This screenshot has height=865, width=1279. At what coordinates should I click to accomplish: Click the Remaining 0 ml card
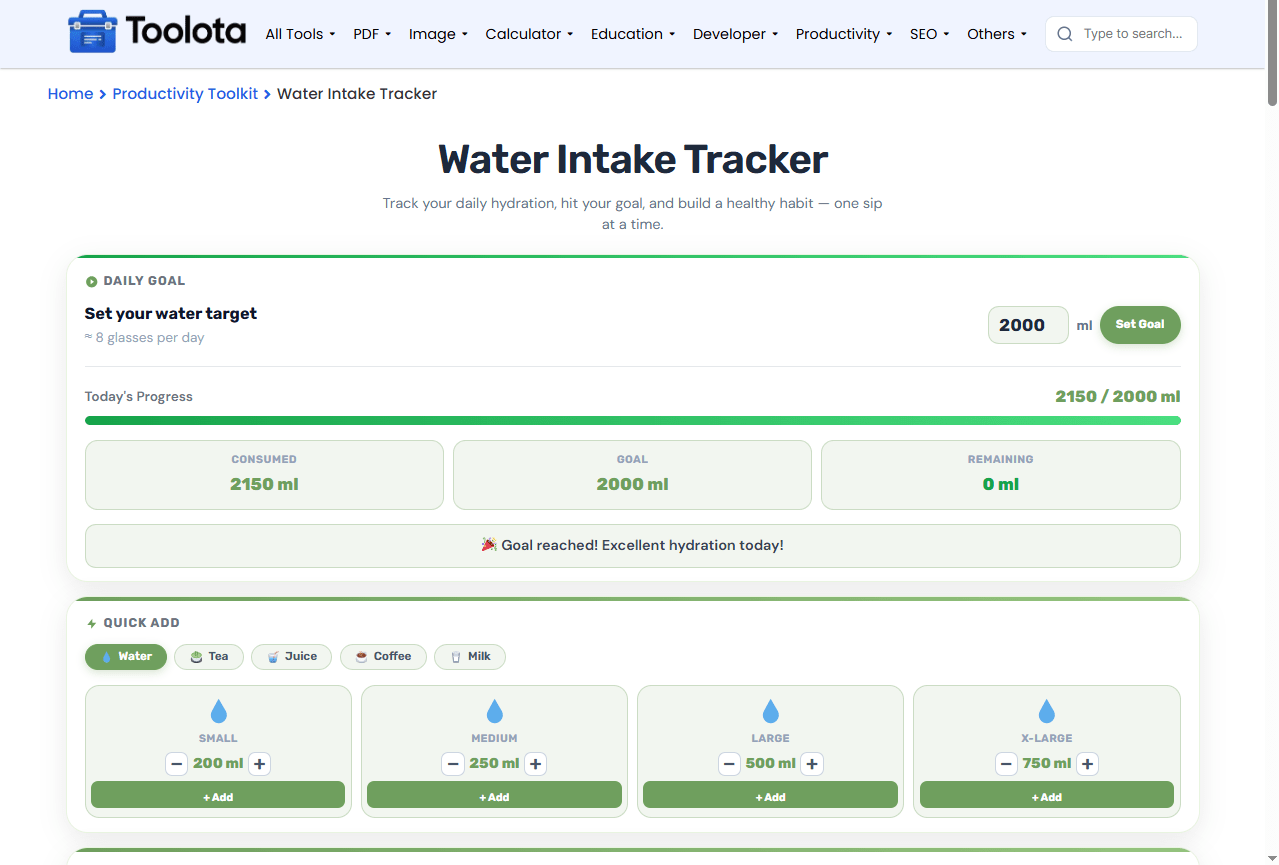(1001, 475)
